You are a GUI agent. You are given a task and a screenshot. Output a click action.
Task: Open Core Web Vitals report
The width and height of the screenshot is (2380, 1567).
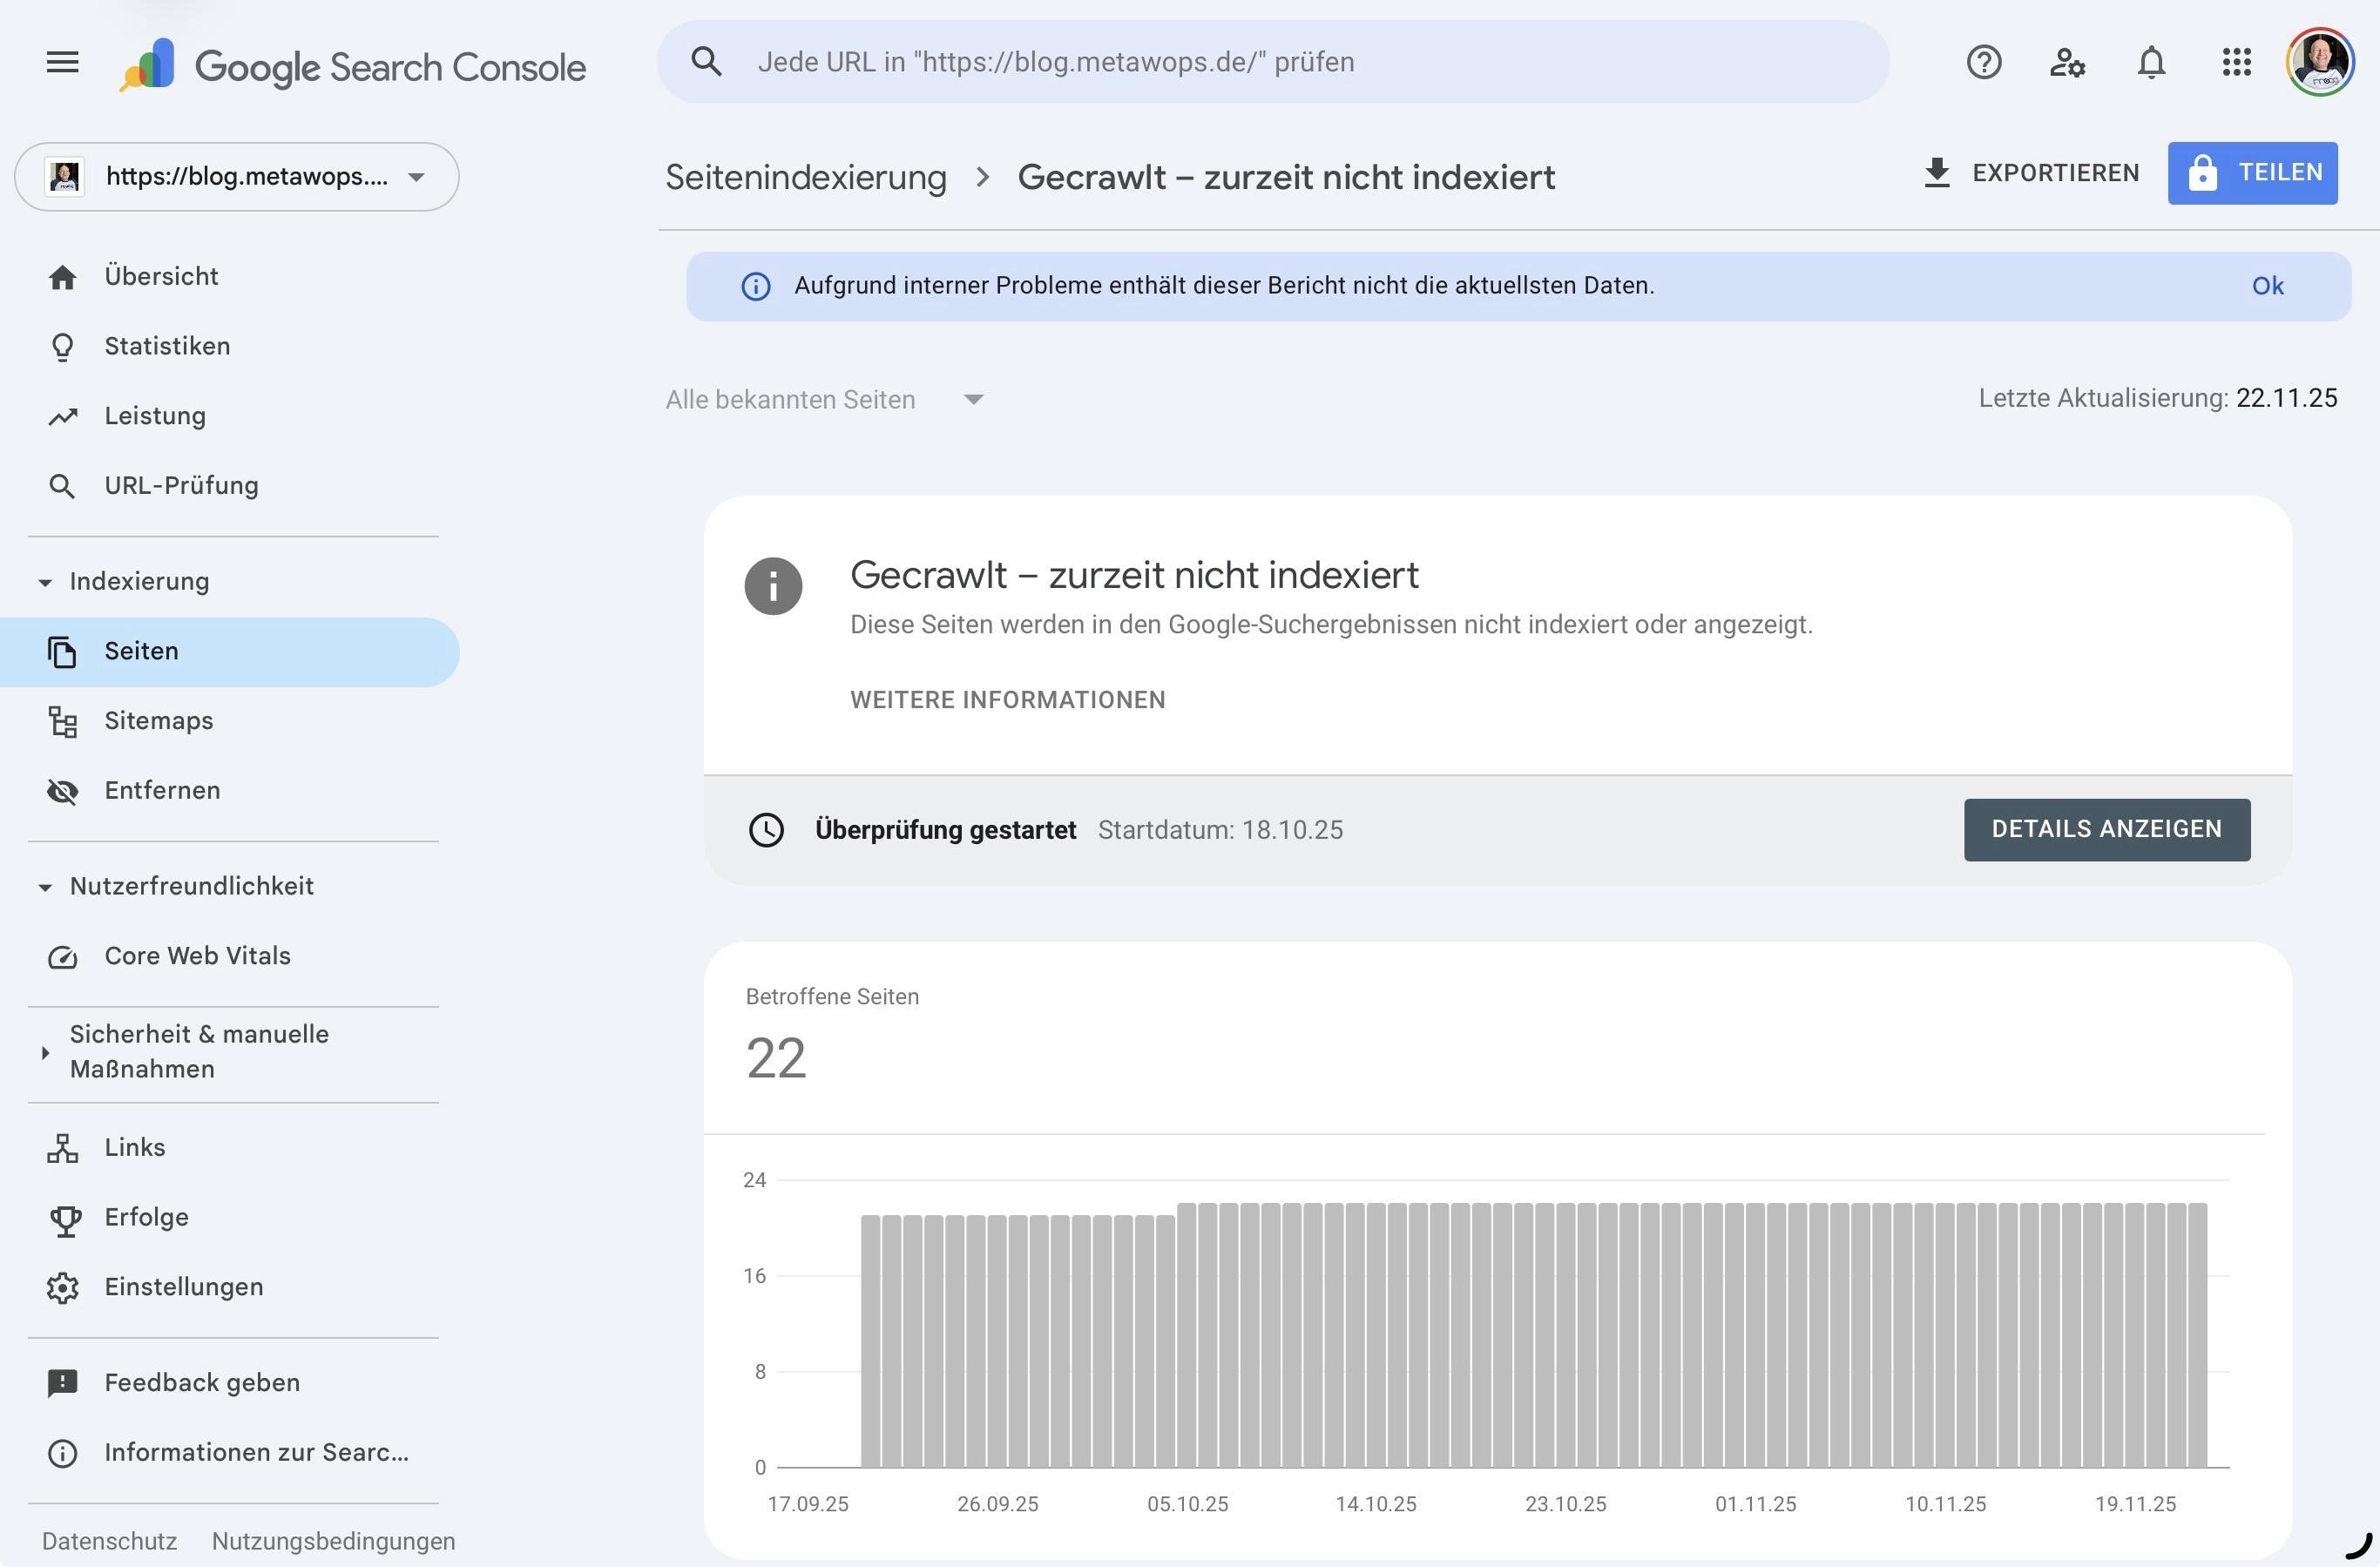pyautogui.click(x=197, y=956)
